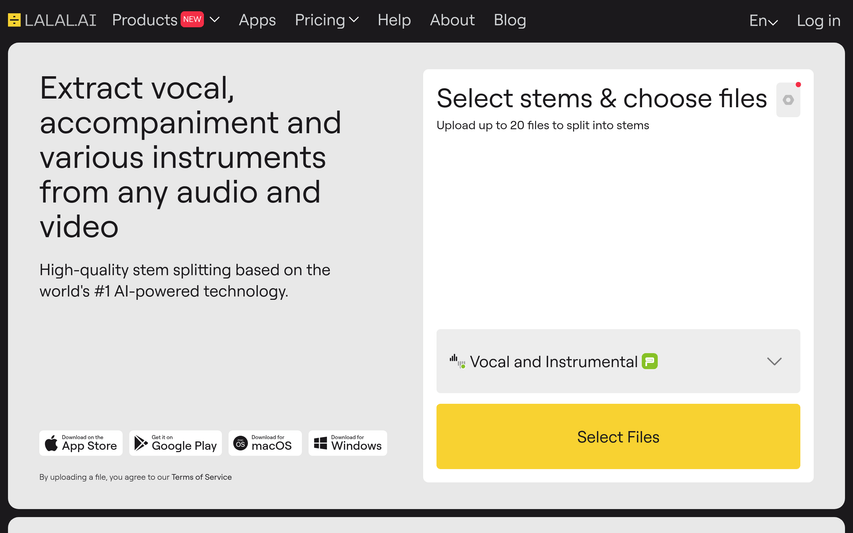
Task: Click the red NEW badge beside Products
Action: (x=192, y=19)
